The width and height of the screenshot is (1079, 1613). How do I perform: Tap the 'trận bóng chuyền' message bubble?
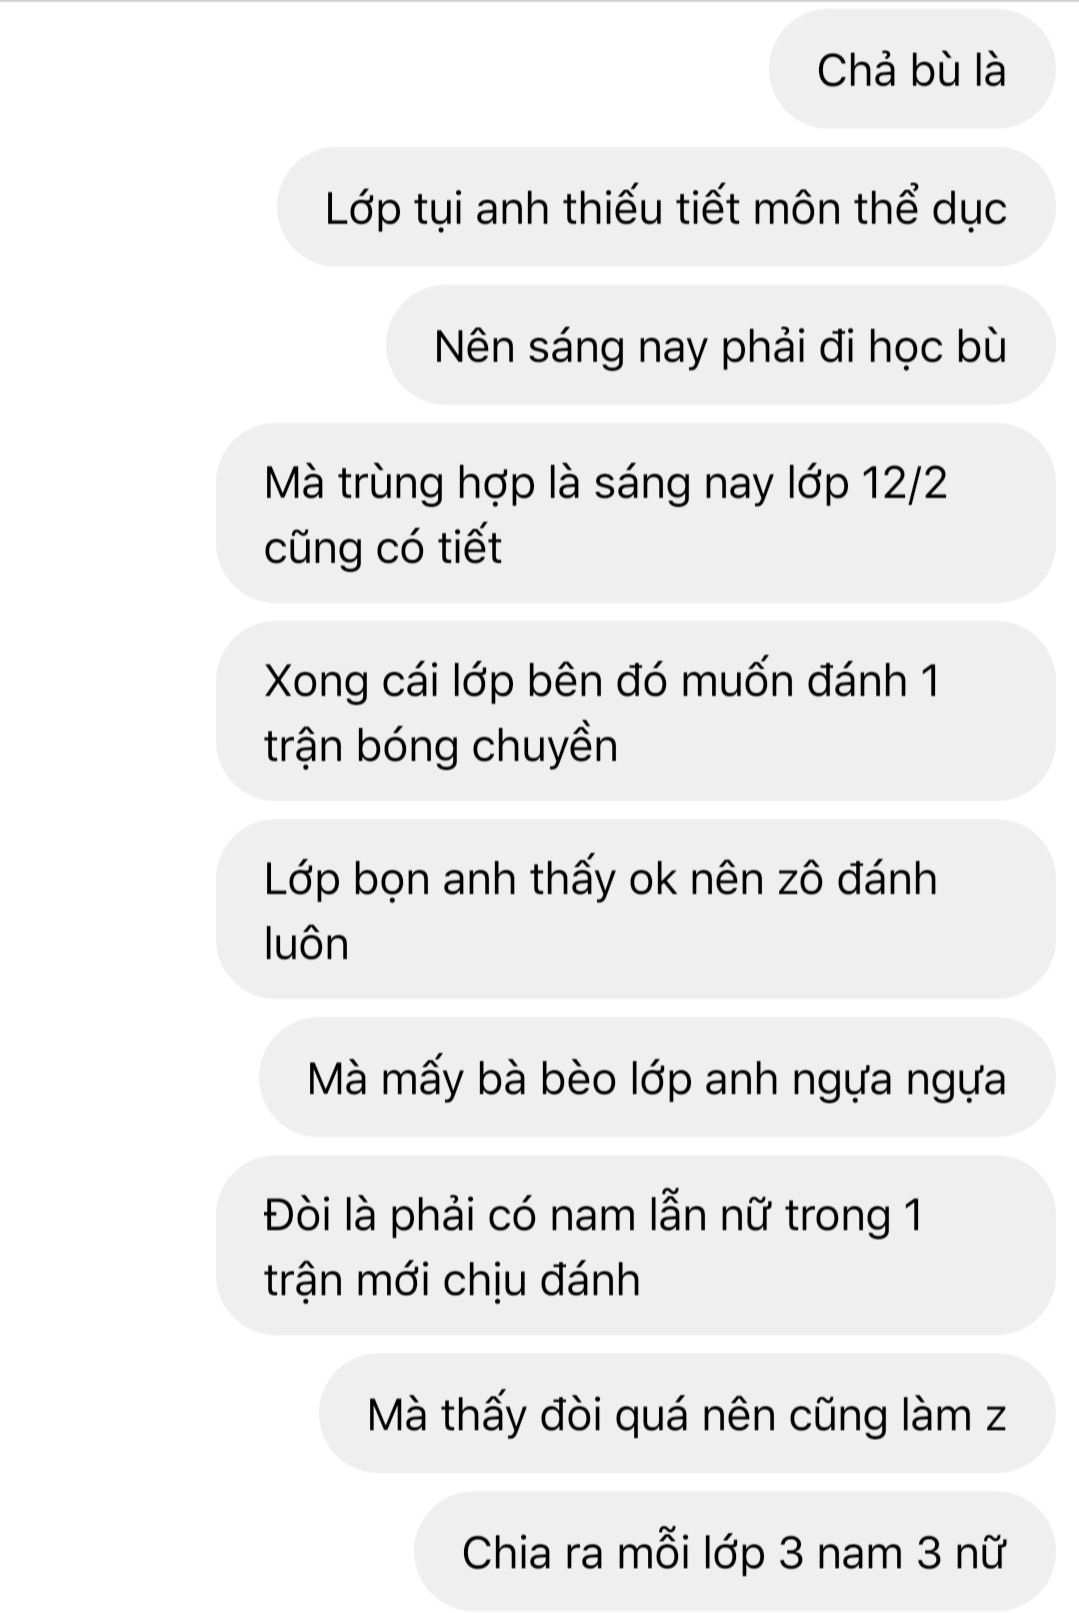pos(636,711)
